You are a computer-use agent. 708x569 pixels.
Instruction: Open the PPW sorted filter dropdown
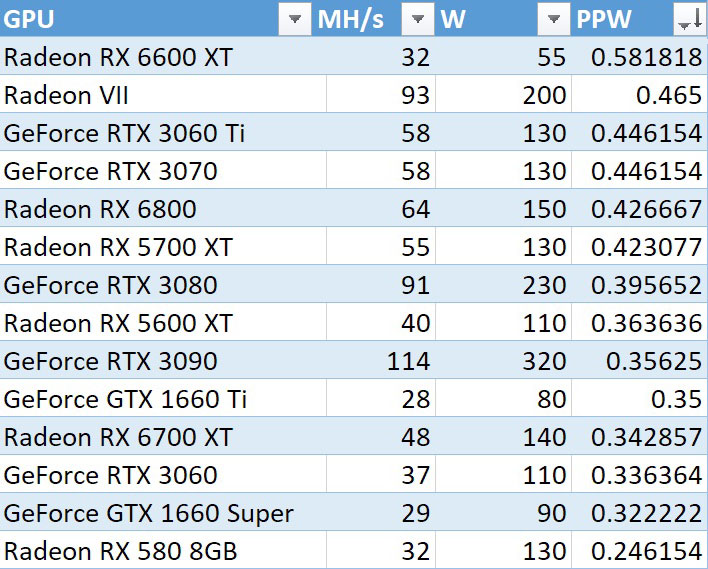(690, 19)
